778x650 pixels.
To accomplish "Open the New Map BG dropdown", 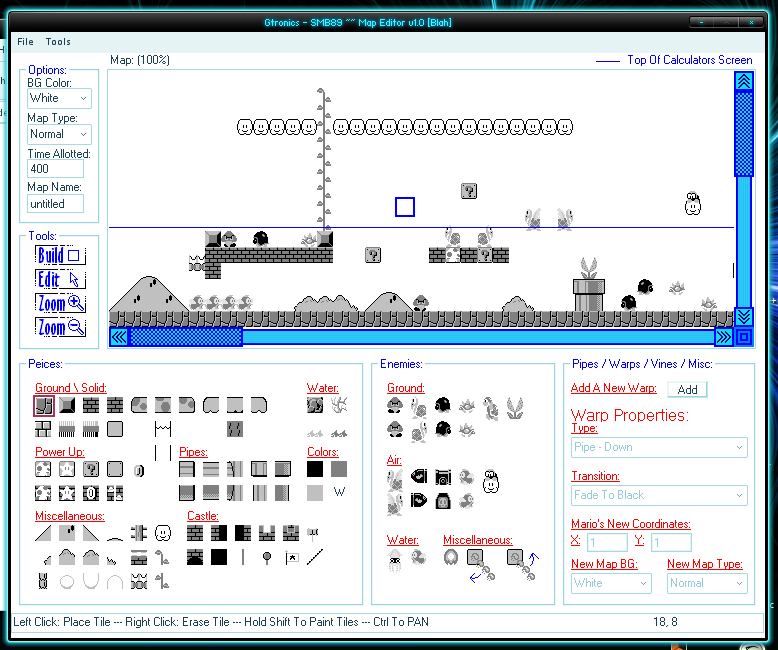I will (x=611, y=583).
